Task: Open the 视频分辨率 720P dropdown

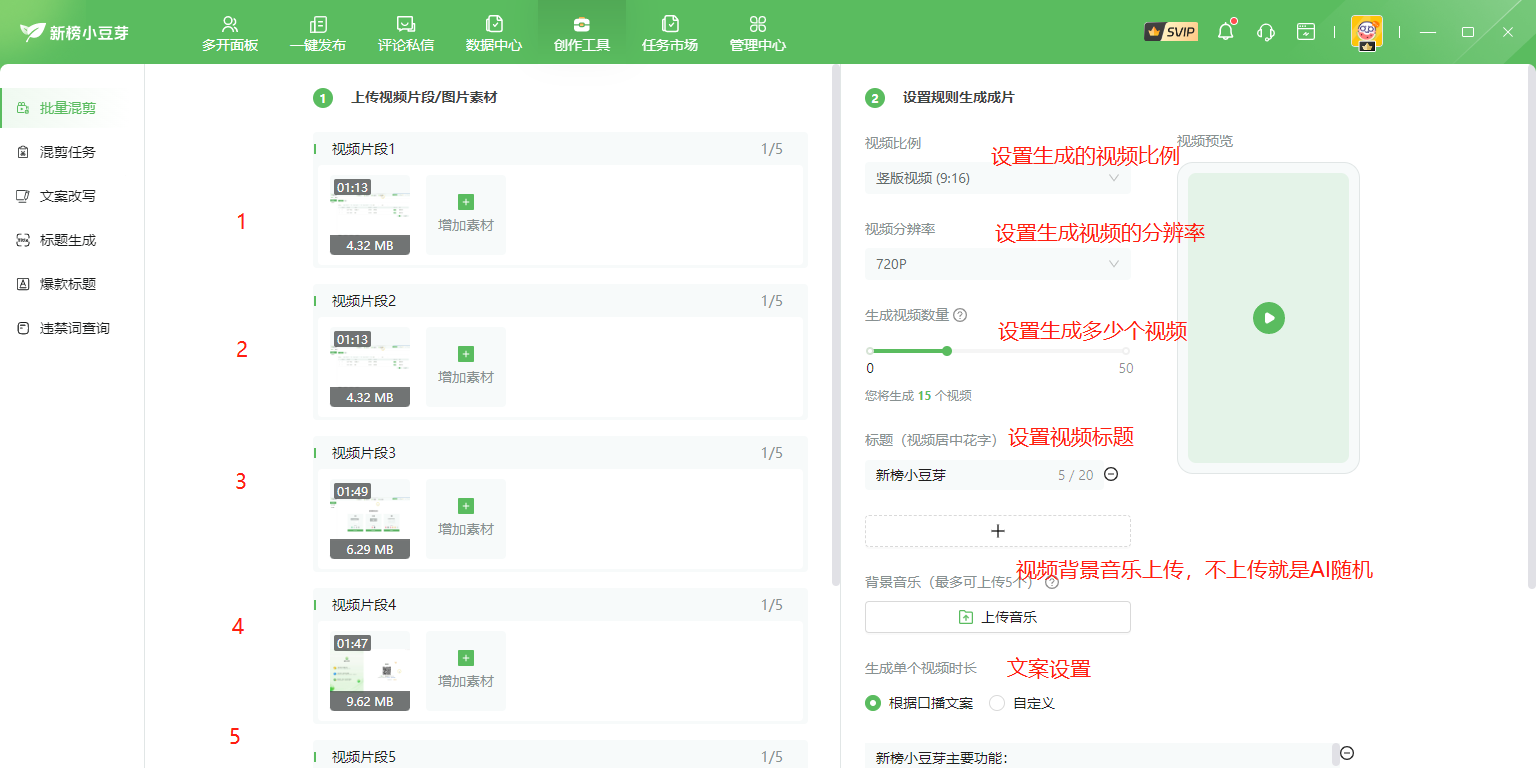Action: point(997,264)
